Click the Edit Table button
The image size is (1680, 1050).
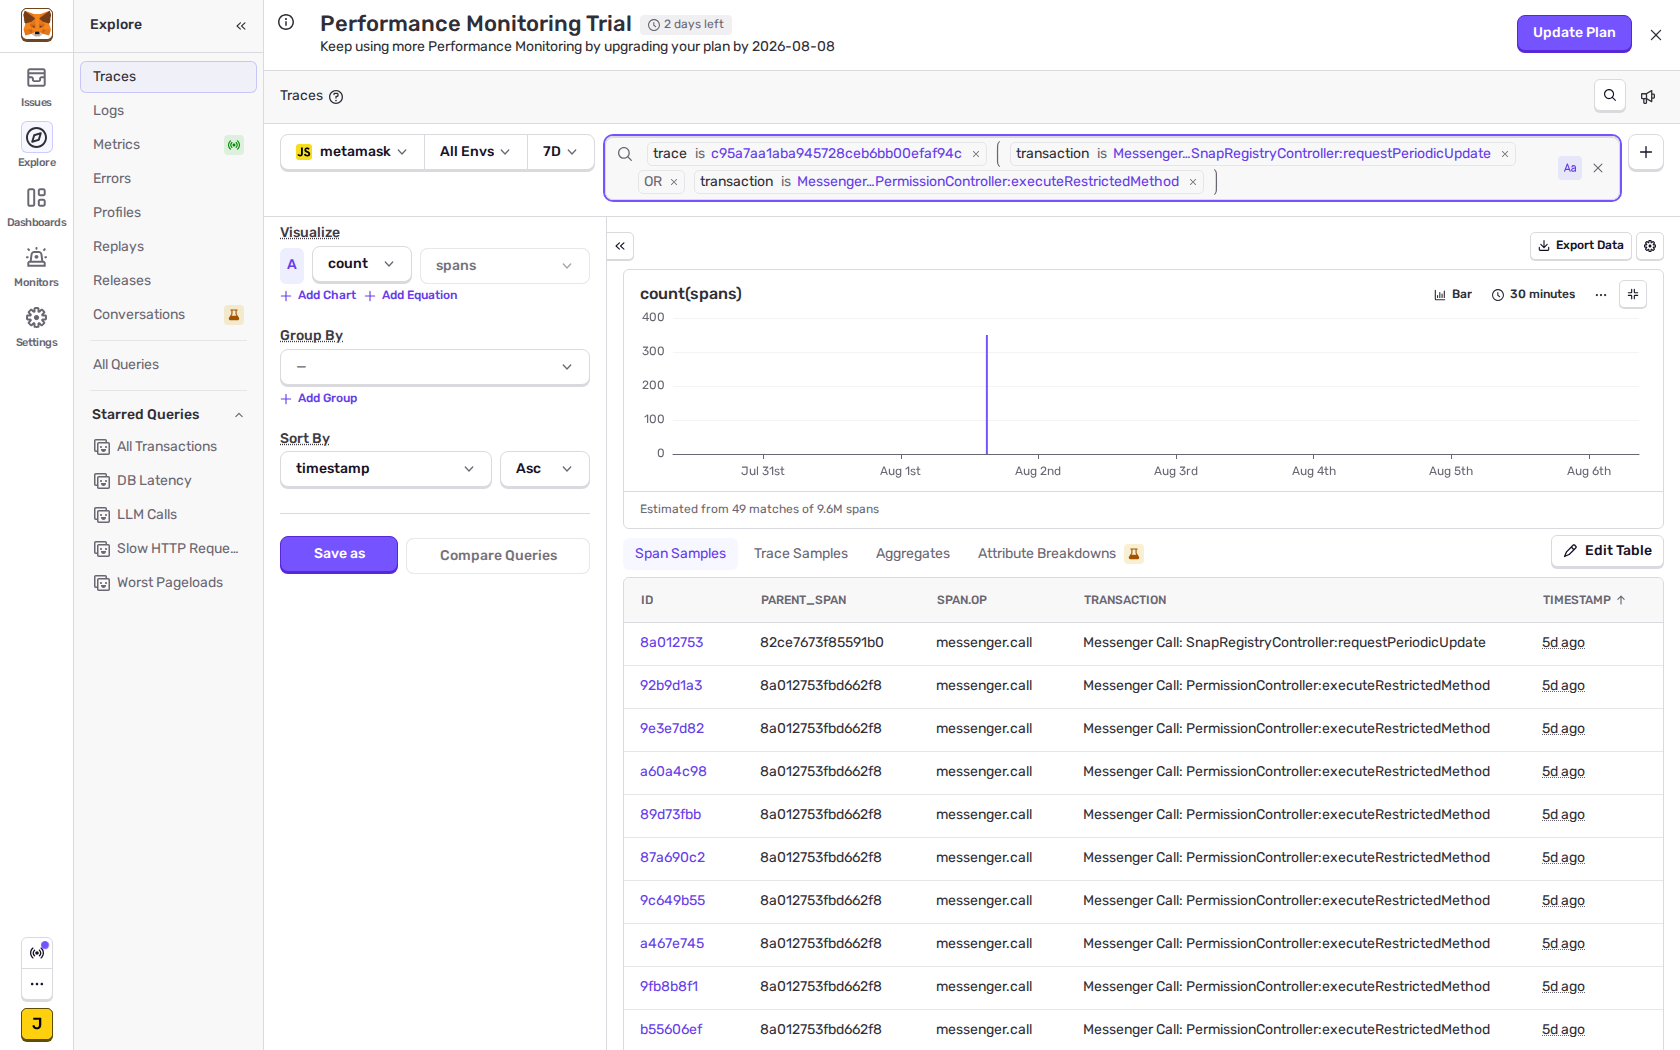(1608, 551)
